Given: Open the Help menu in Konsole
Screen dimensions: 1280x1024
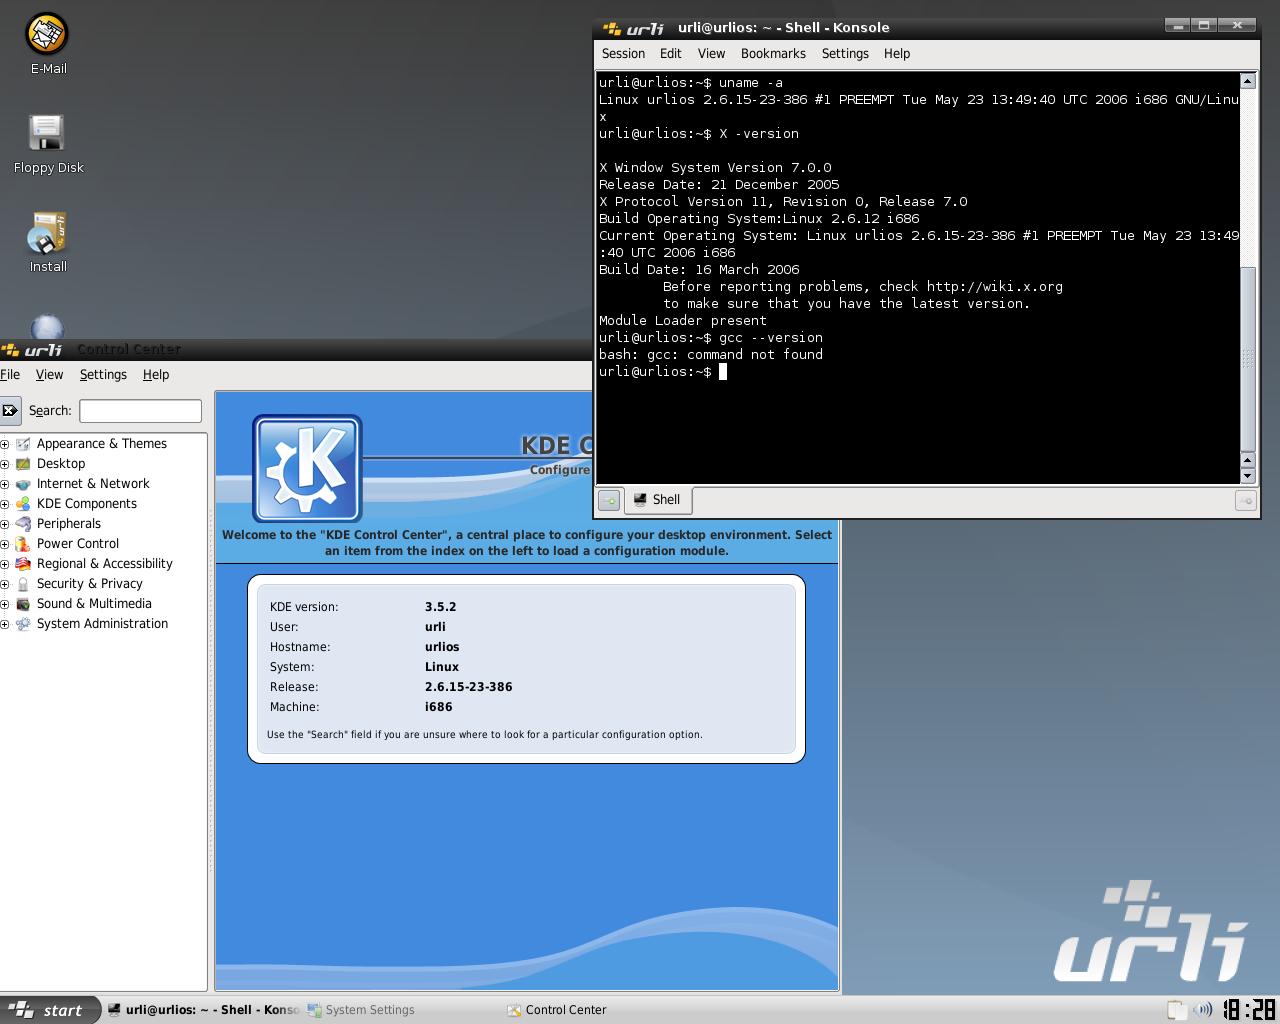Looking at the screenshot, I should tap(897, 54).
